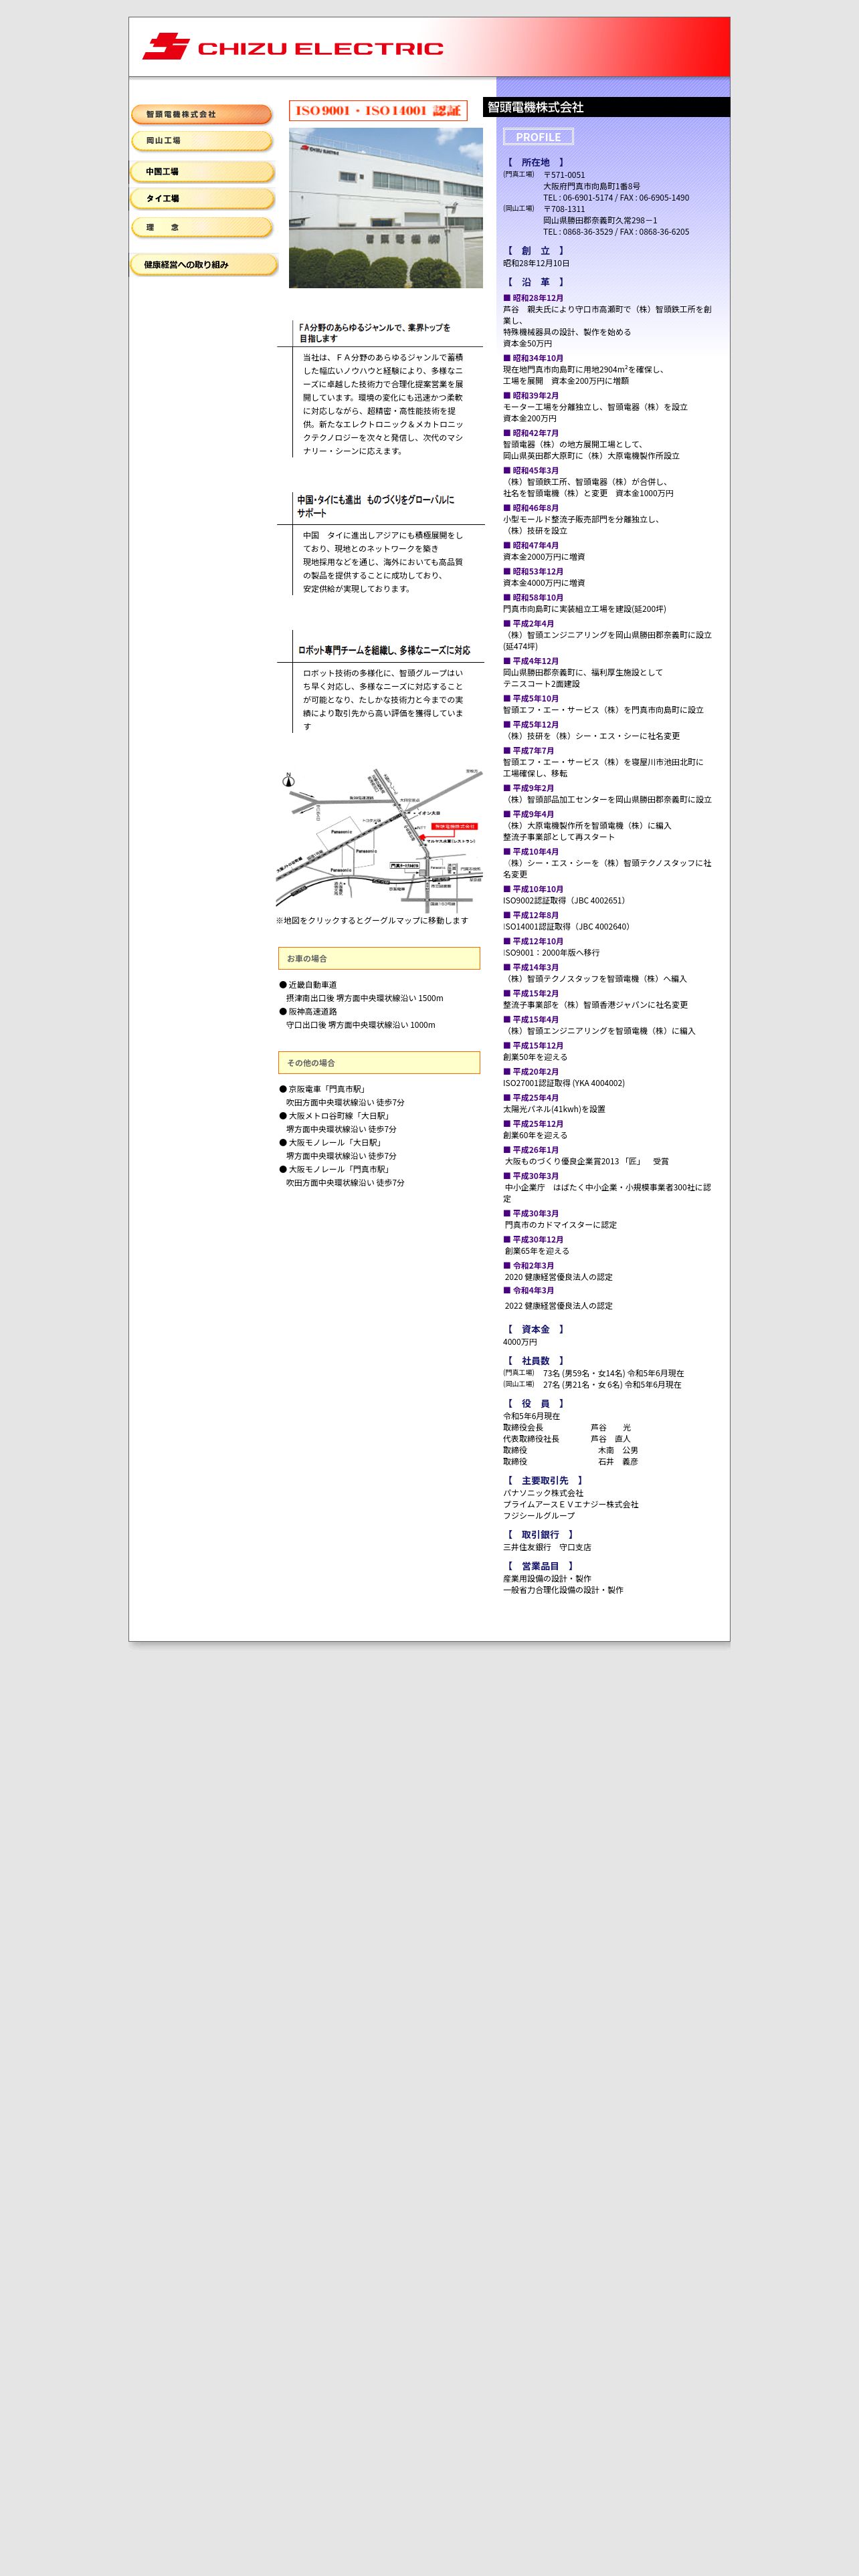The width and height of the screenshot is (859, 2576).
Task: Select the 【 沿 革 】 heading
Action: tap(535, 282)
